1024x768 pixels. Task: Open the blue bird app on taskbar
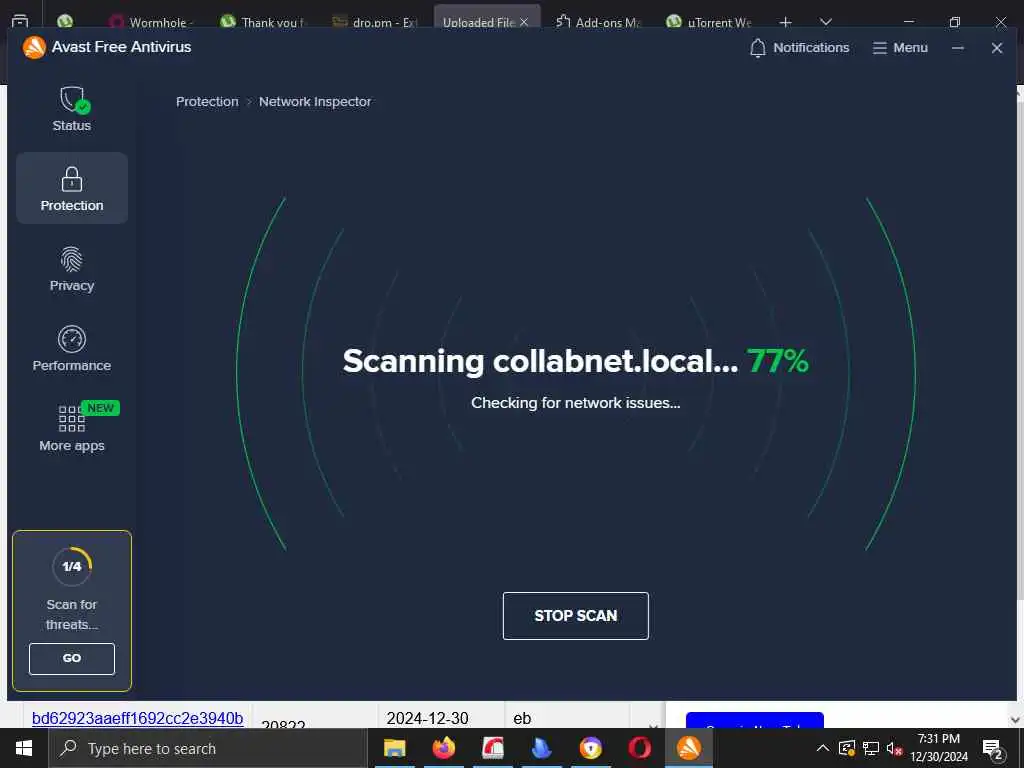click(x=541, y=748)
